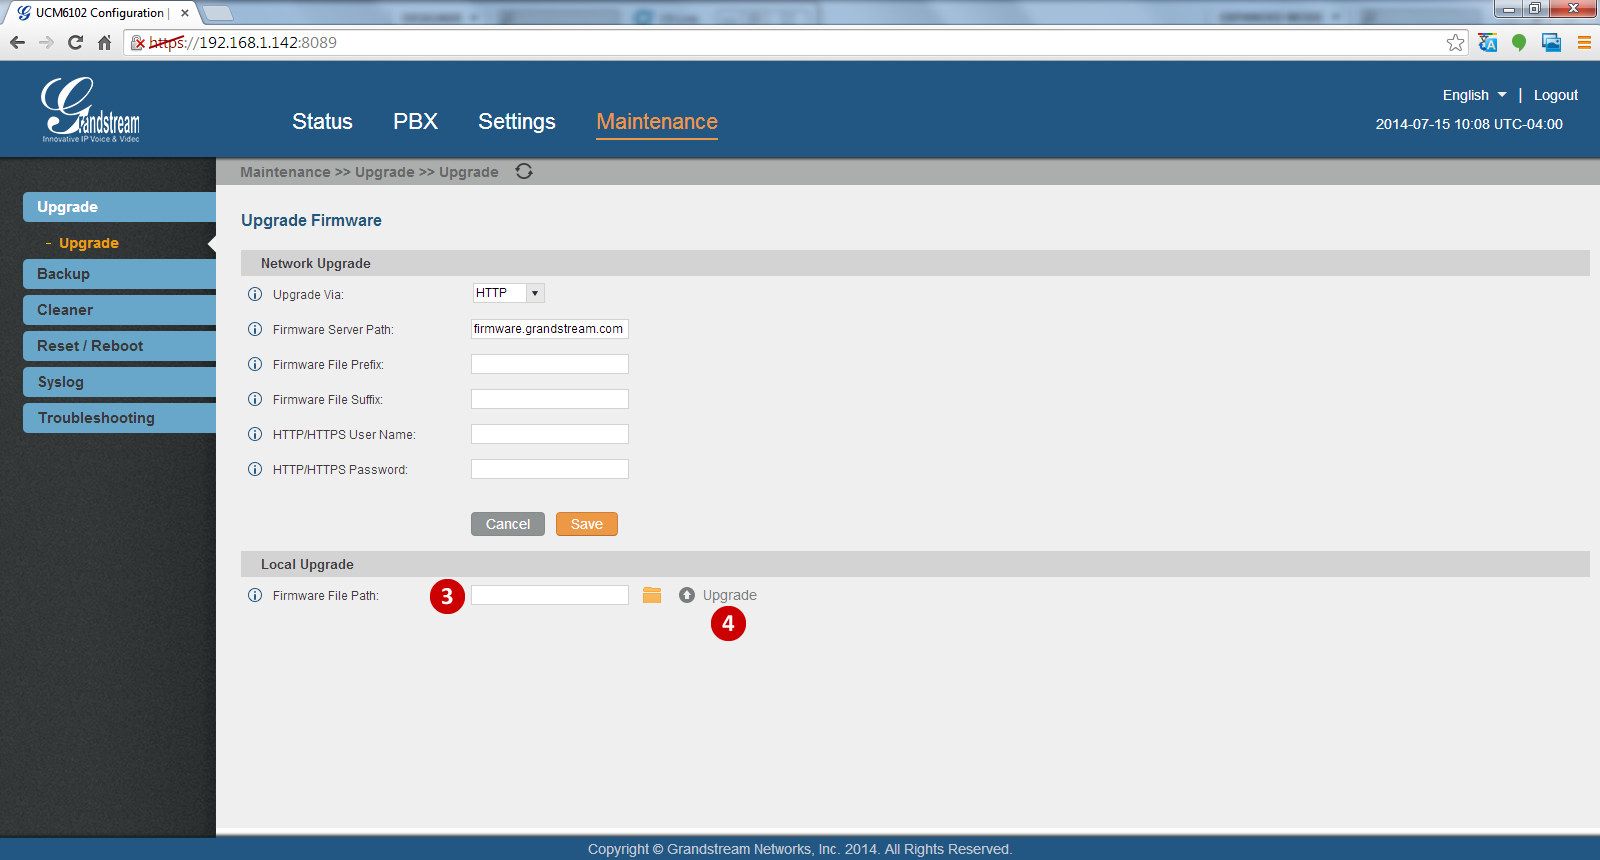Image resolution: width=1600 pixels, height=860 pixels.
Task: Open the Chrome hamburger menu
Action: coord(1584,42)
